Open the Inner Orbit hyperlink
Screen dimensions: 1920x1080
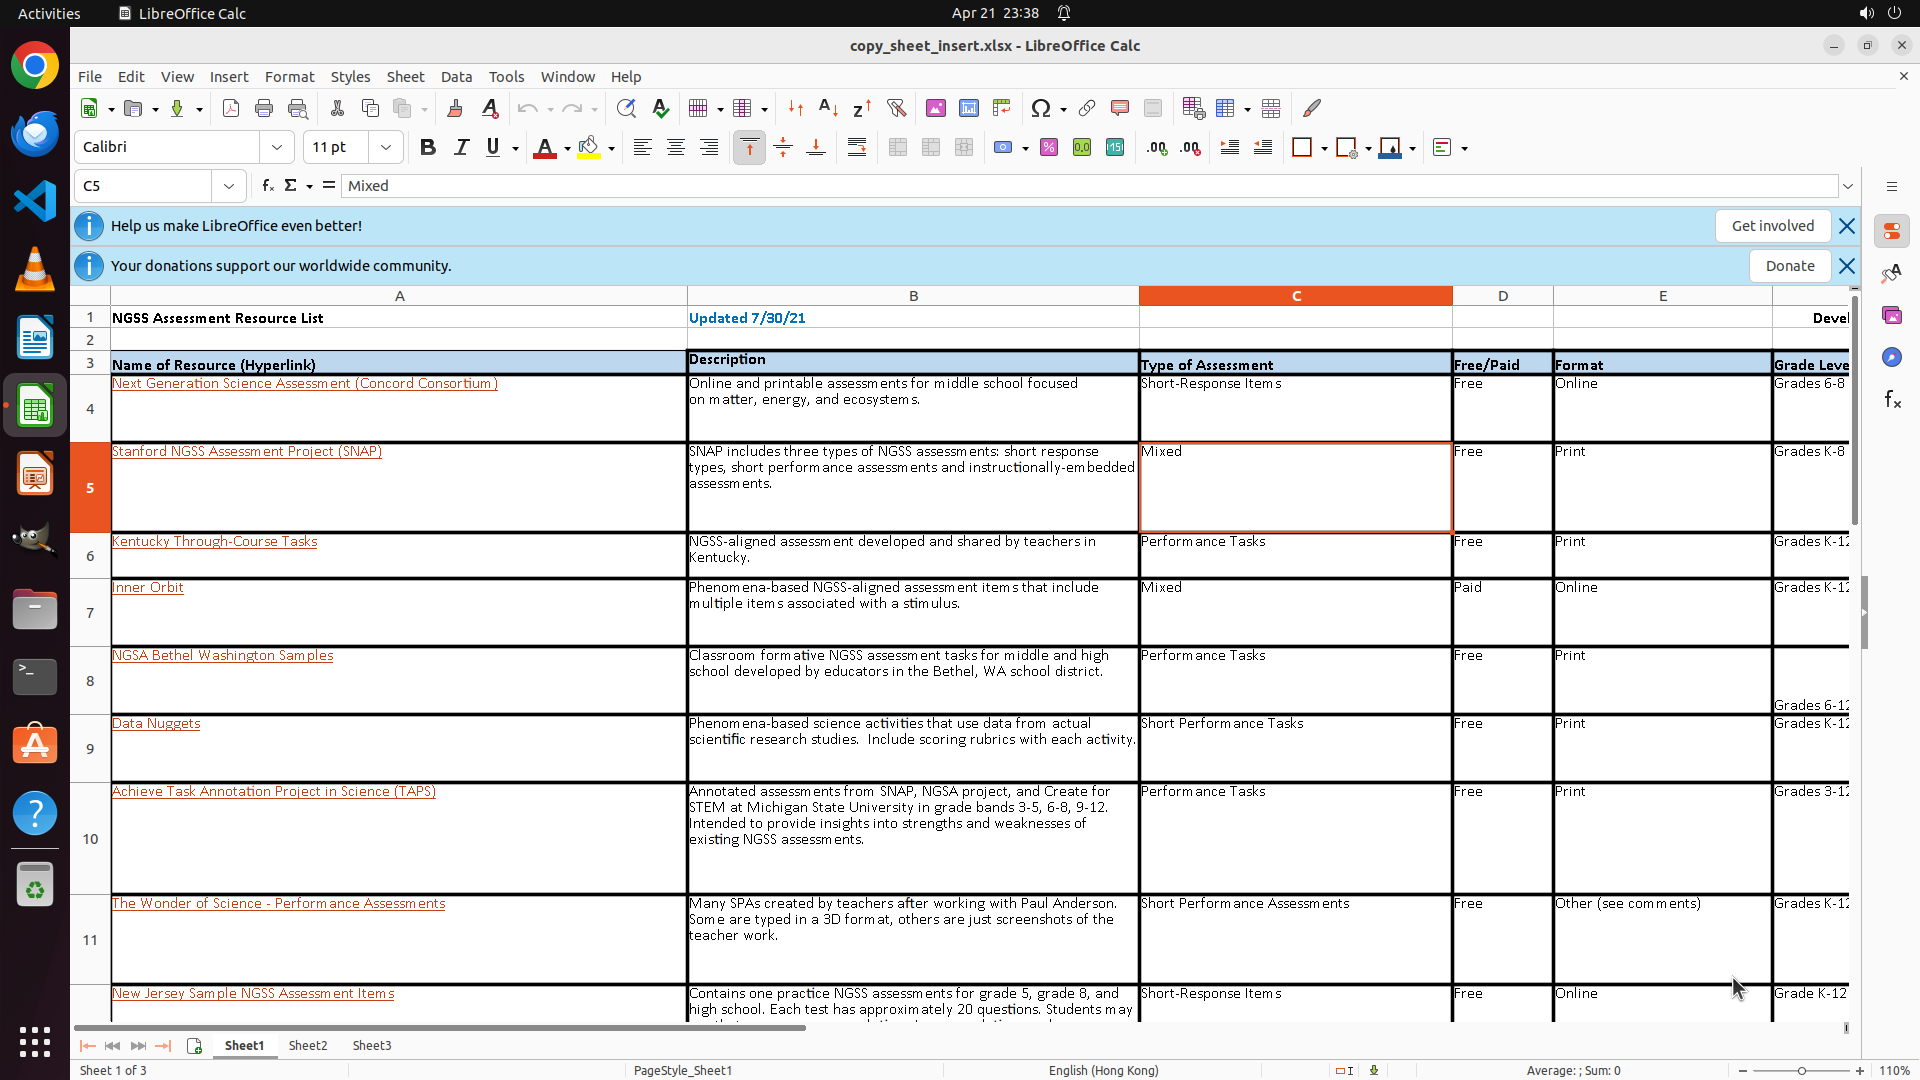[x=148, y=588]
